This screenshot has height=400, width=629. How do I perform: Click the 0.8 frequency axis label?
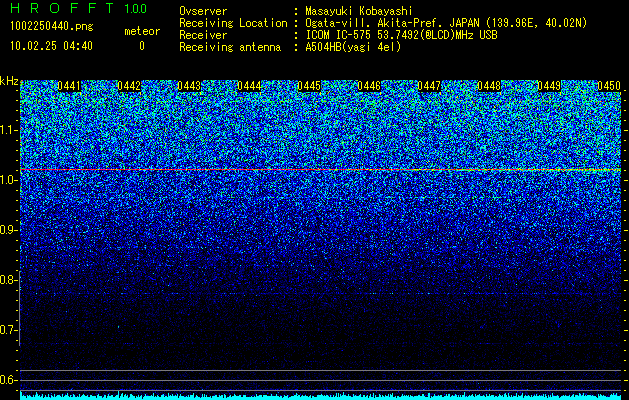8,280
